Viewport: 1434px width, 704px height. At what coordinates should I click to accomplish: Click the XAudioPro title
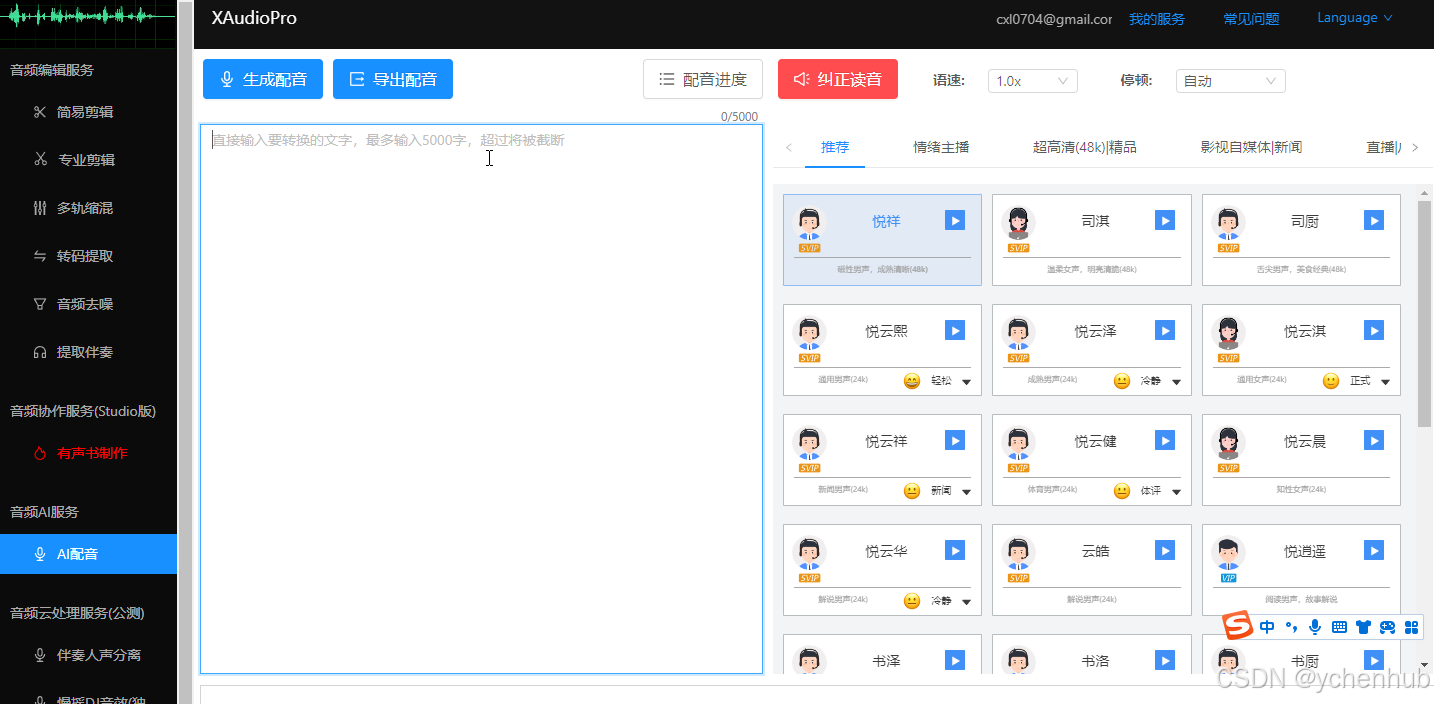[x=254, y=18]
